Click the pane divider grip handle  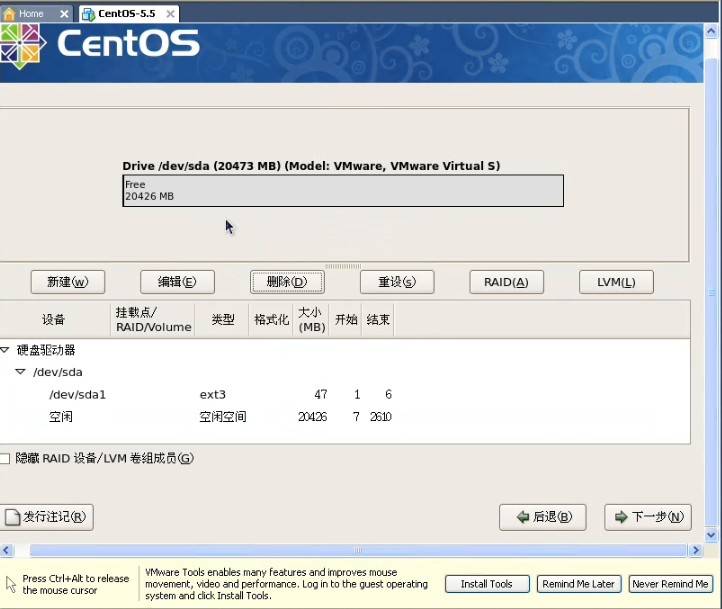click(x=343, y=266)
